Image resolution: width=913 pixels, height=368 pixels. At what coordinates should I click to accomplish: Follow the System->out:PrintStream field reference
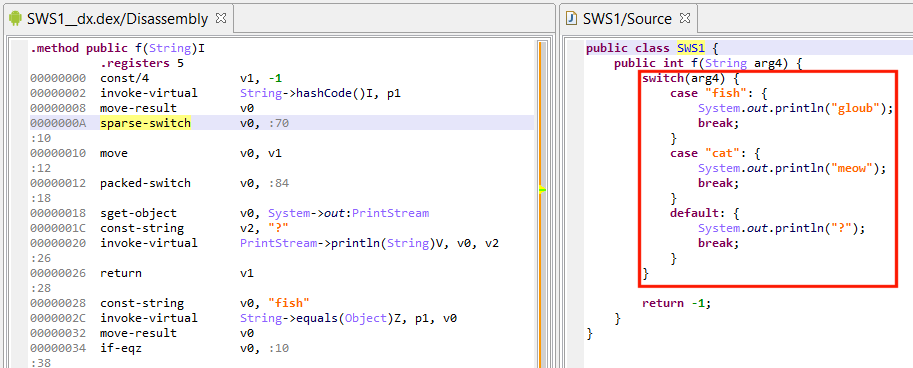tap(334, 213)
